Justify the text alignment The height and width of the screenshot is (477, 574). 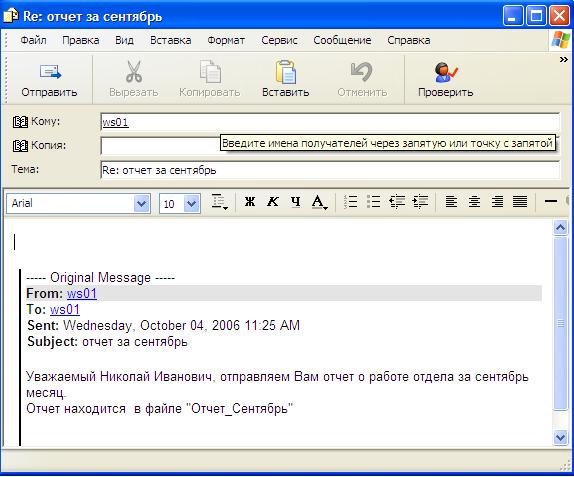pos(520,202)
